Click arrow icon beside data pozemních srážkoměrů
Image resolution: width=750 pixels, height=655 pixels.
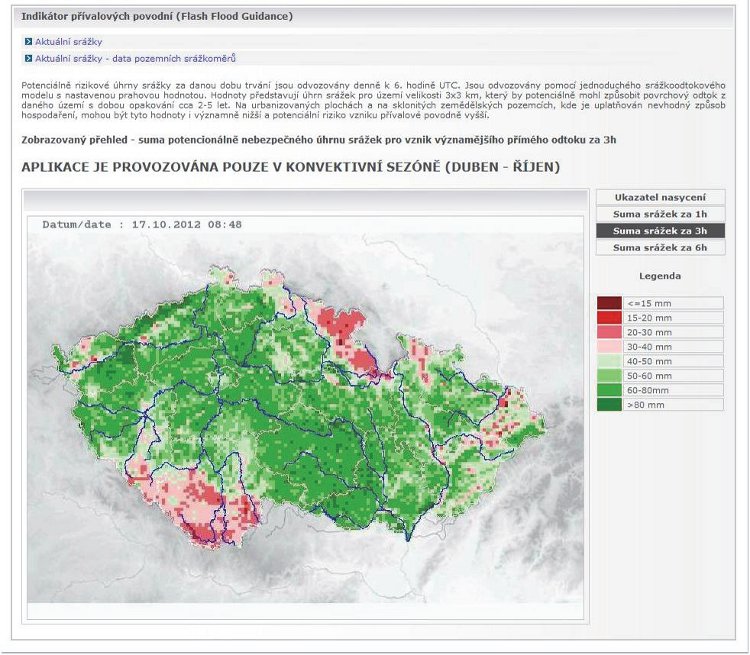(28, 59)
